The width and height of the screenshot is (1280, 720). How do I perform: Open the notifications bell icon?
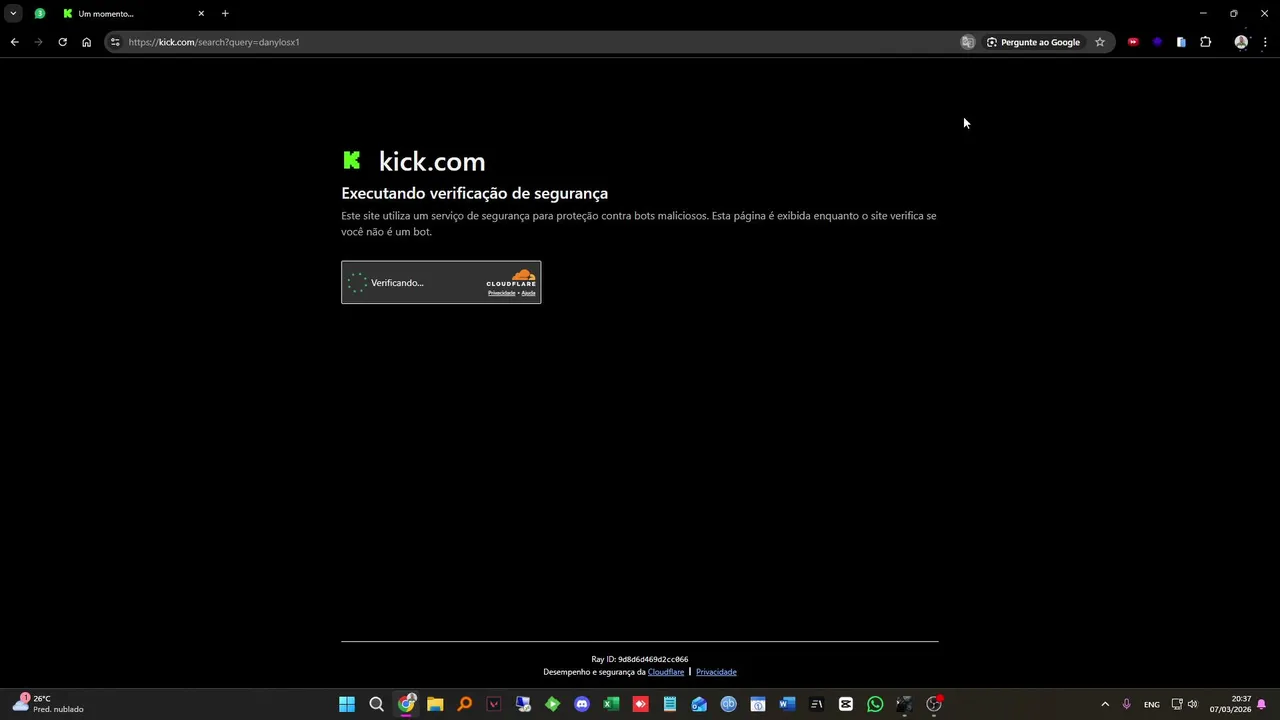point(1262,704)
